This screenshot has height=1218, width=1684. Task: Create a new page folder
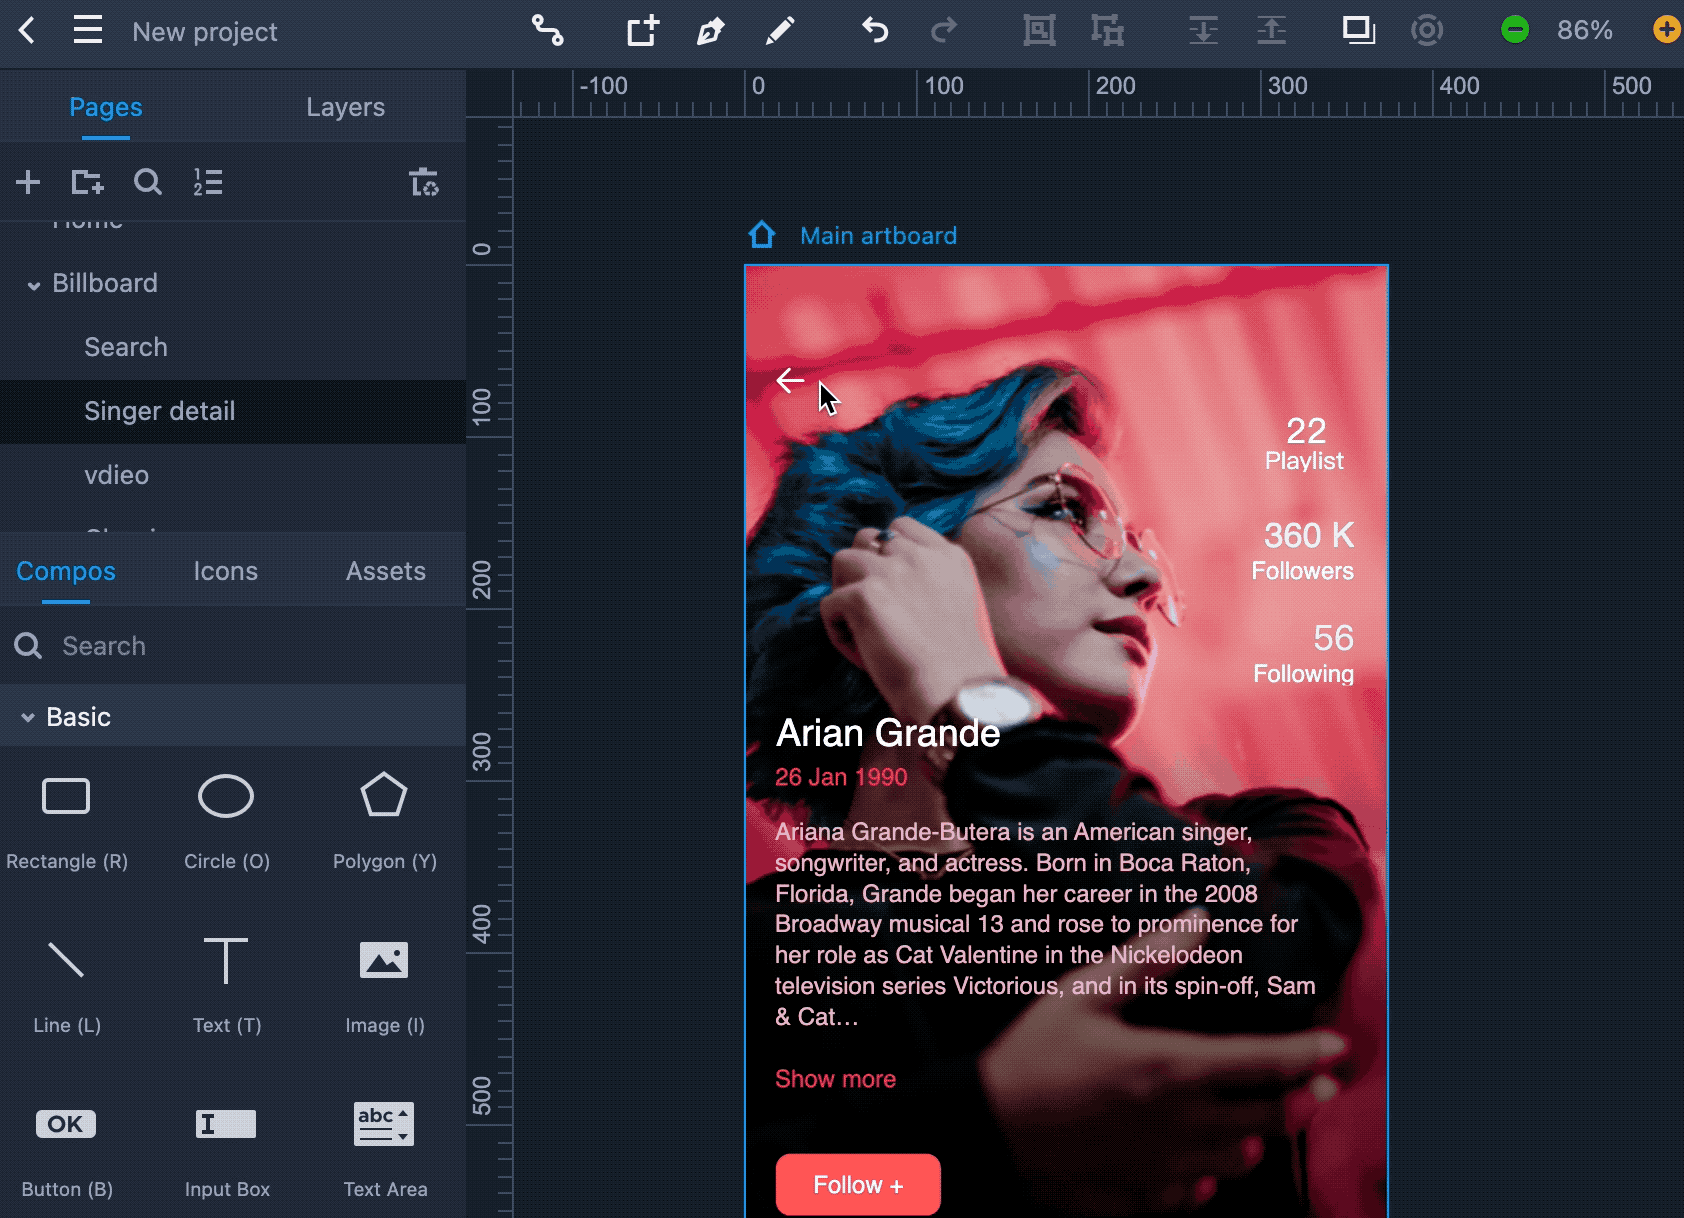click(88, 182)
